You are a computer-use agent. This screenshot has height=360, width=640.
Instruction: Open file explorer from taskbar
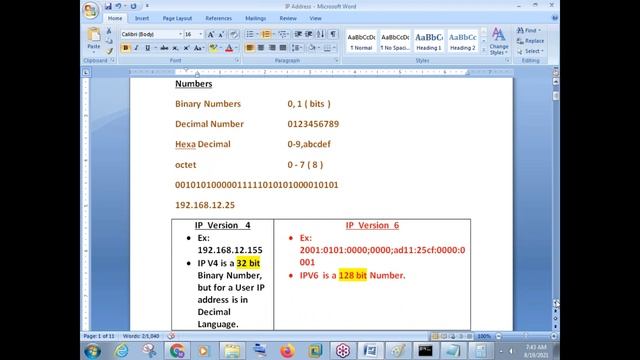click(232, 351)
